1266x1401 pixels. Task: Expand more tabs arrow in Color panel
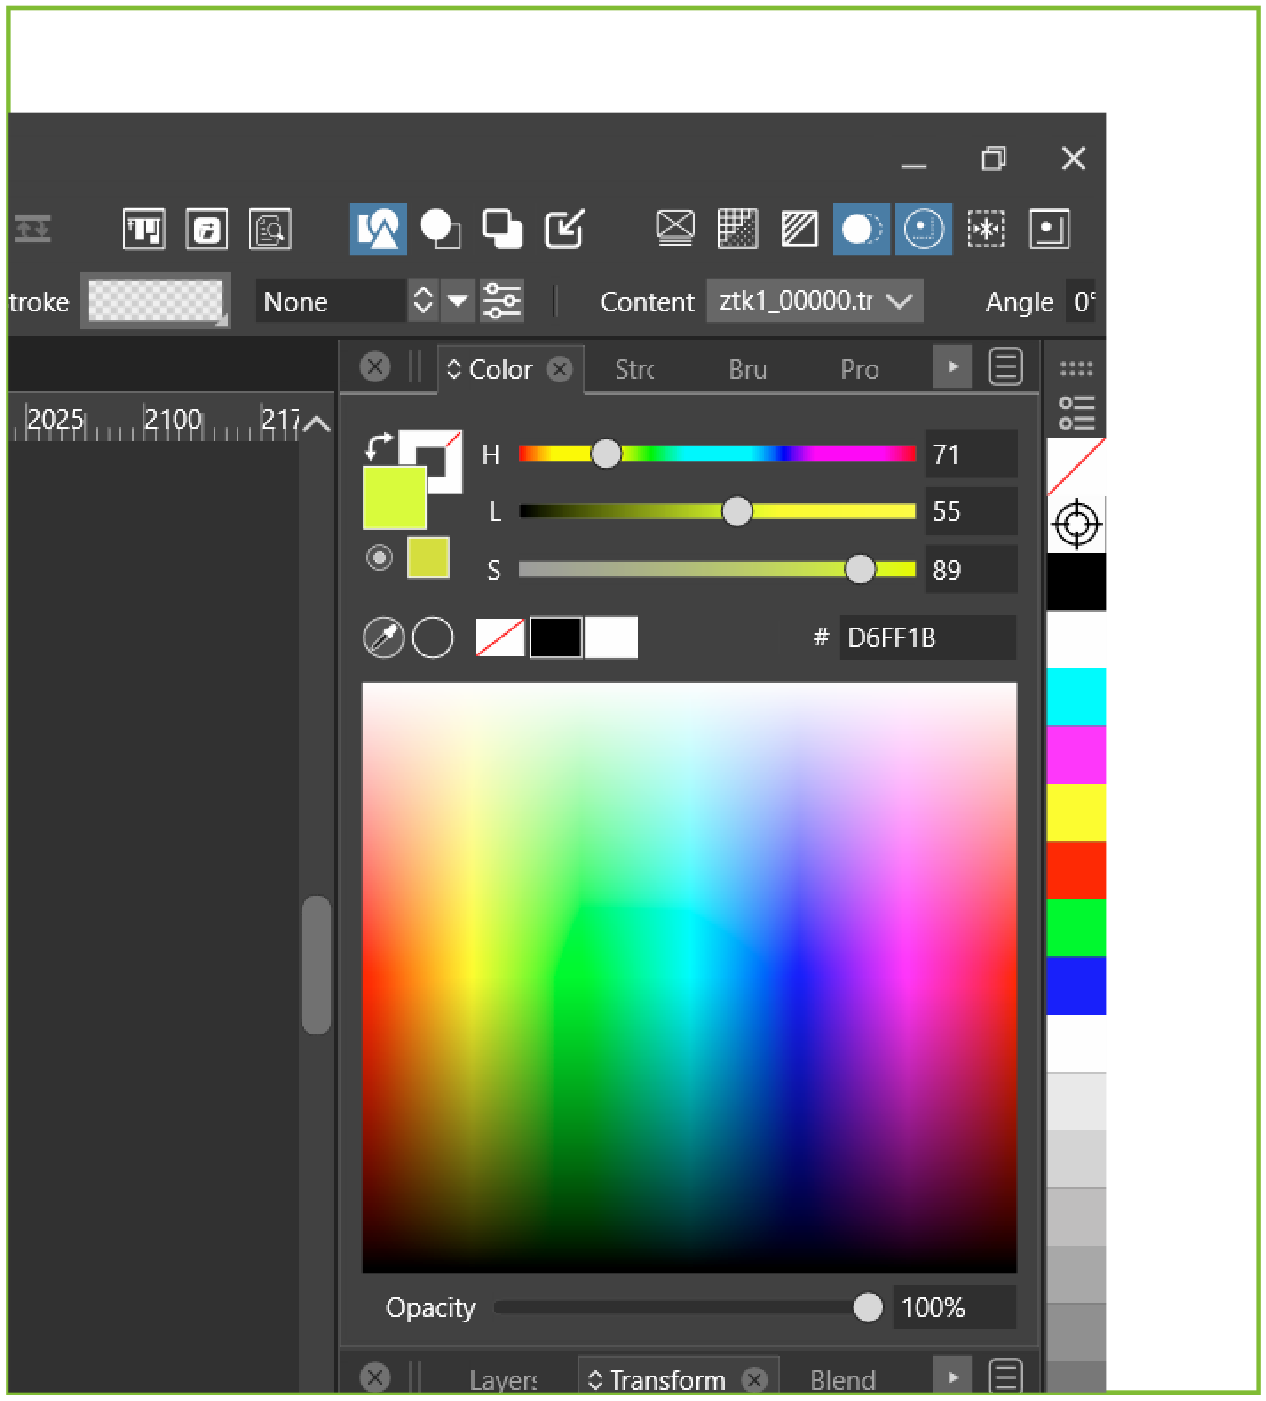click(x=952, y=367)
